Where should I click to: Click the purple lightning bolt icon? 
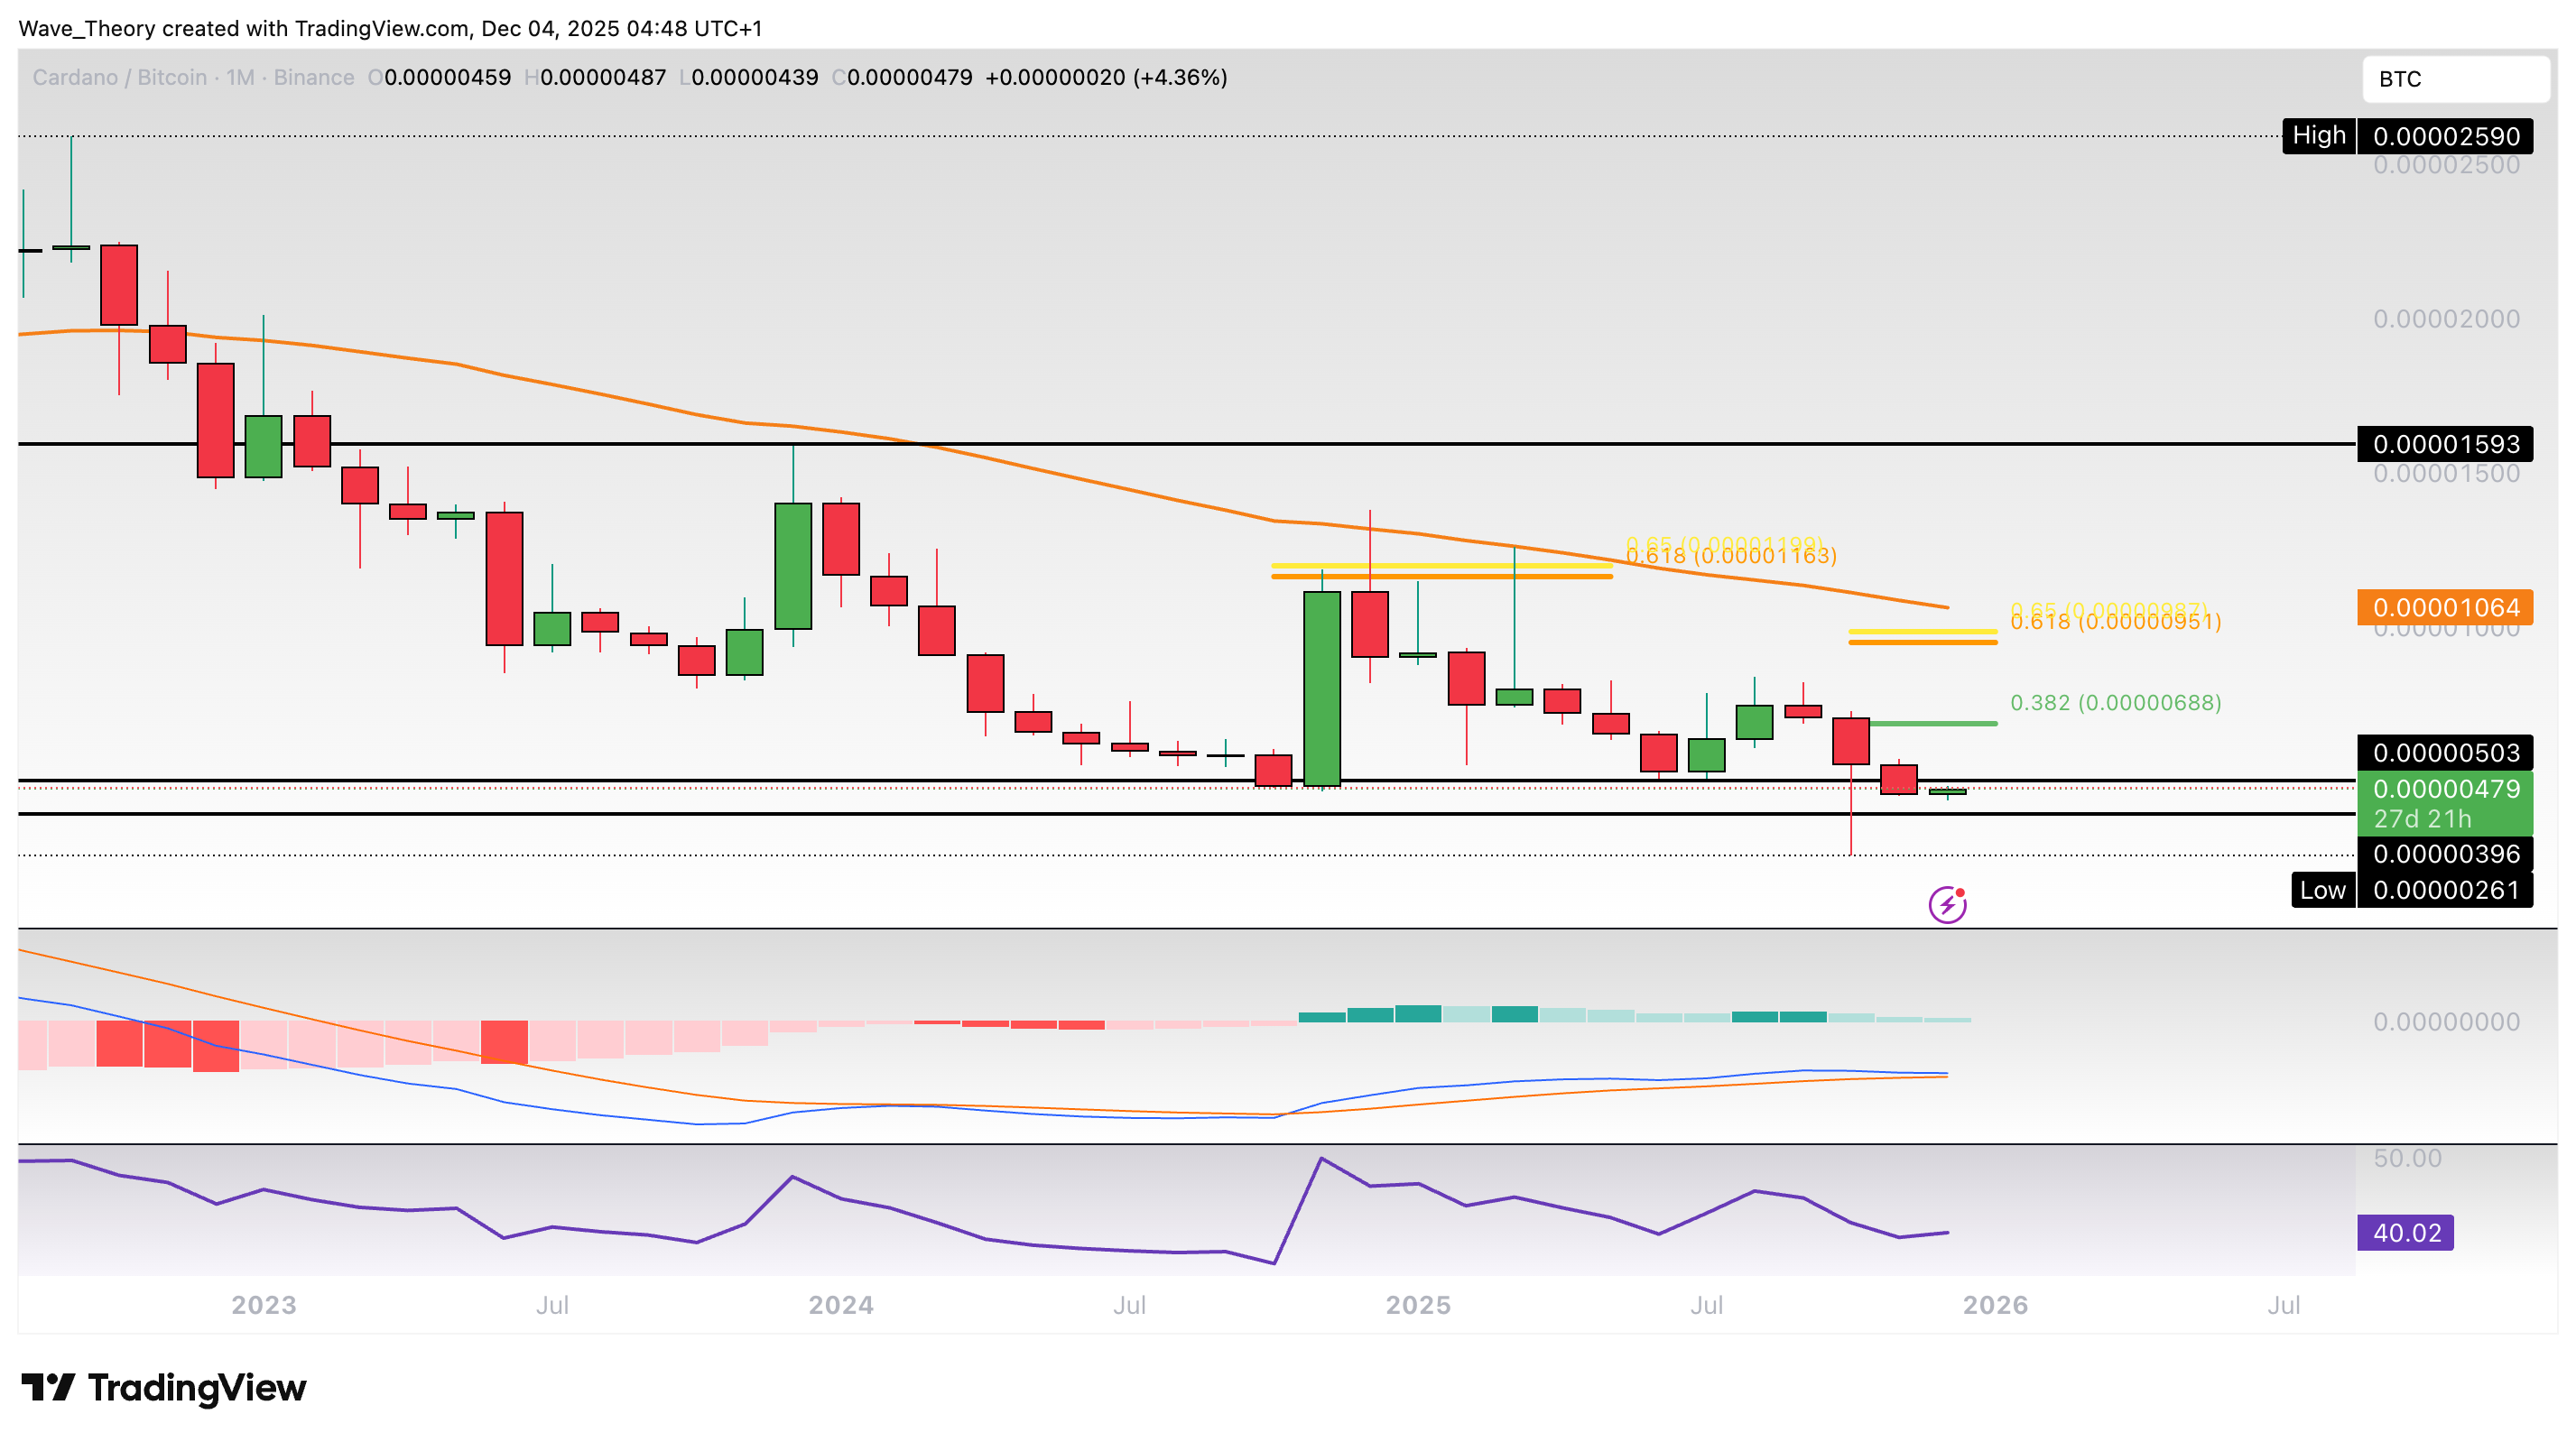tap(1947, 905)
